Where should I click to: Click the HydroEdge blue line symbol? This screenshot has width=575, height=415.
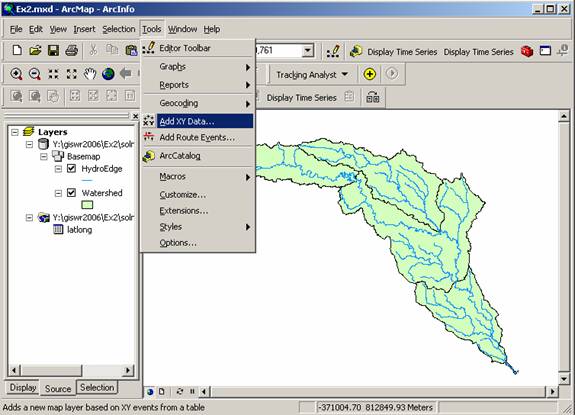tap(87, 181)
